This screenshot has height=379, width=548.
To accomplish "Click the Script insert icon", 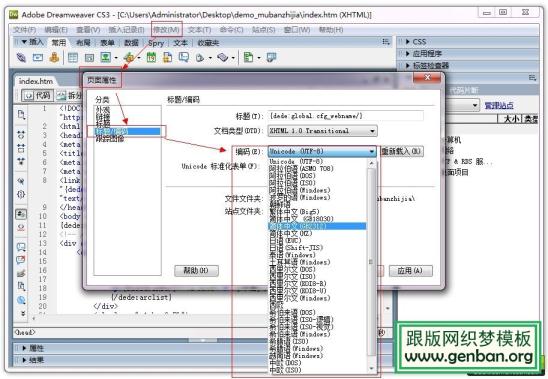I will pos(222,57).
